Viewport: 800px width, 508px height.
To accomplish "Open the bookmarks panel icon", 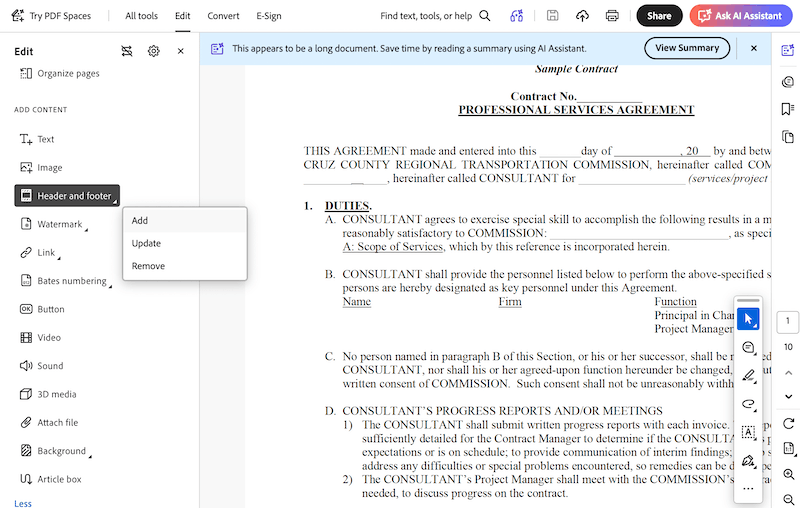I will click(x=788, y=109).
